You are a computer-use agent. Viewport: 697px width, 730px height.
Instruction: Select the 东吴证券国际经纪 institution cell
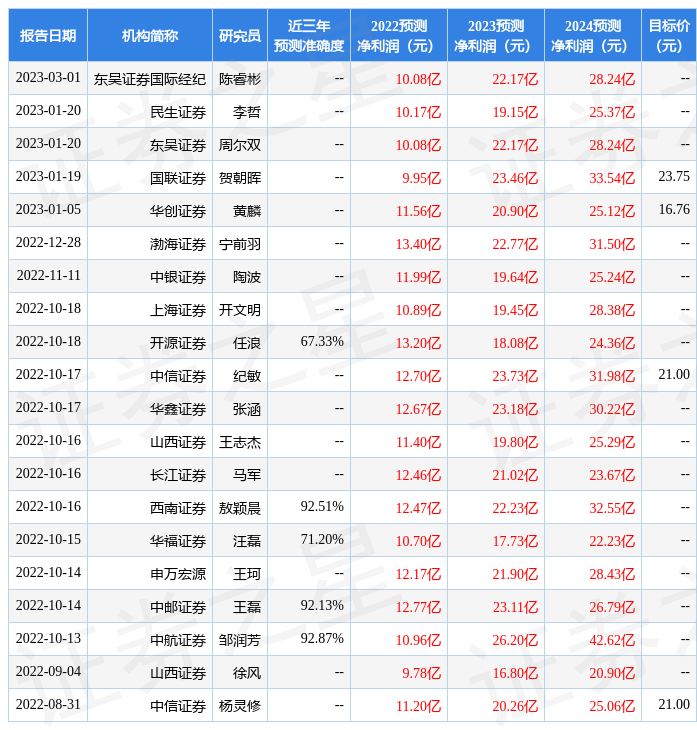[150, 79]
